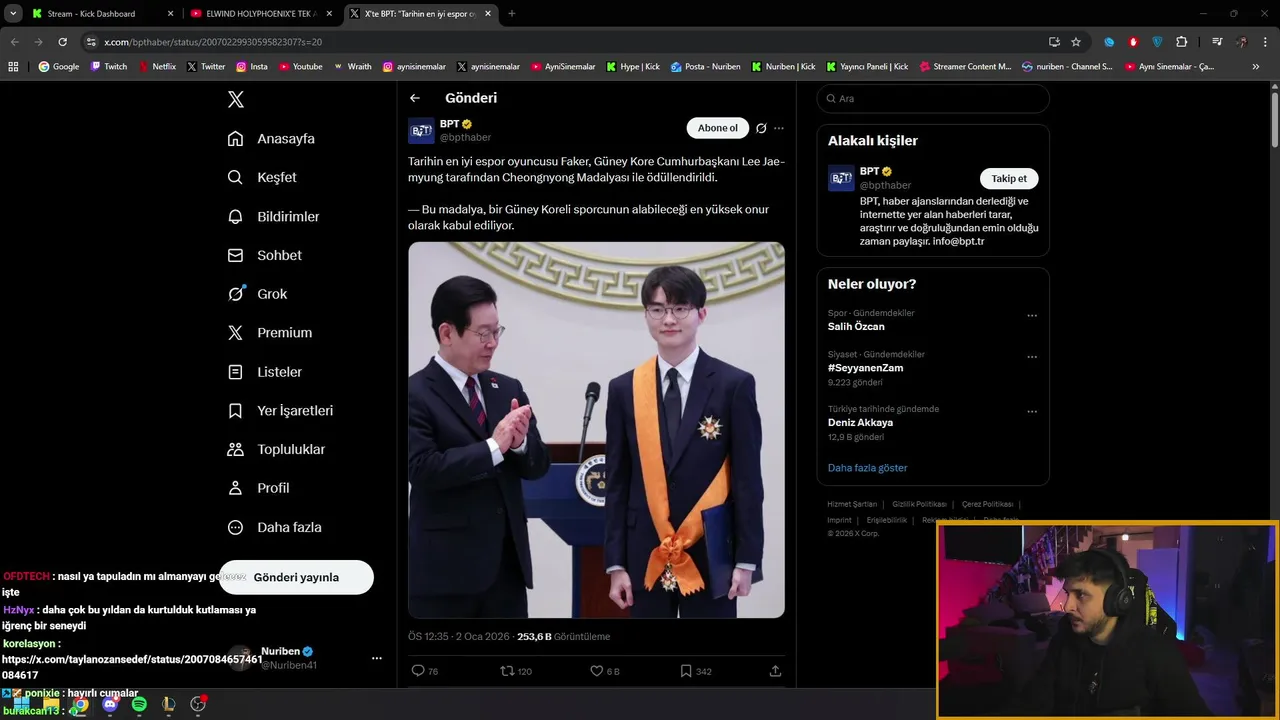
Task: Click Takip et for BPT
Action: pyautogui.click(x=1009, y=178)
